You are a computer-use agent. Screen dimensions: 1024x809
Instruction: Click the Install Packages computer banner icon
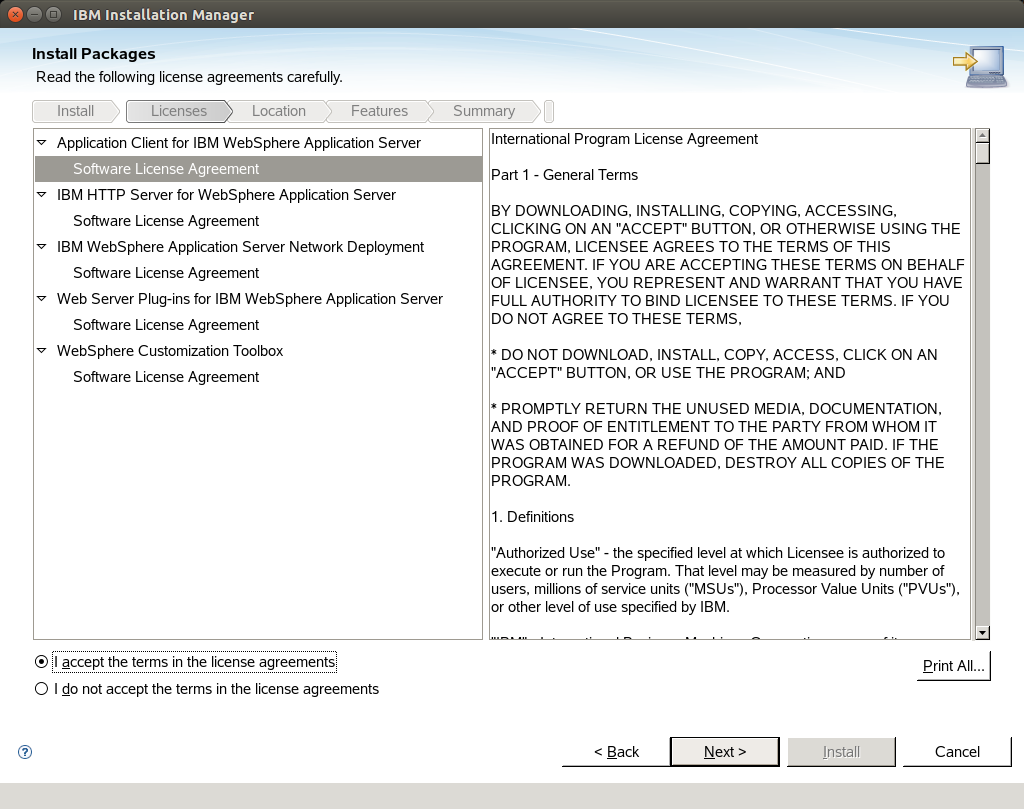980,67
